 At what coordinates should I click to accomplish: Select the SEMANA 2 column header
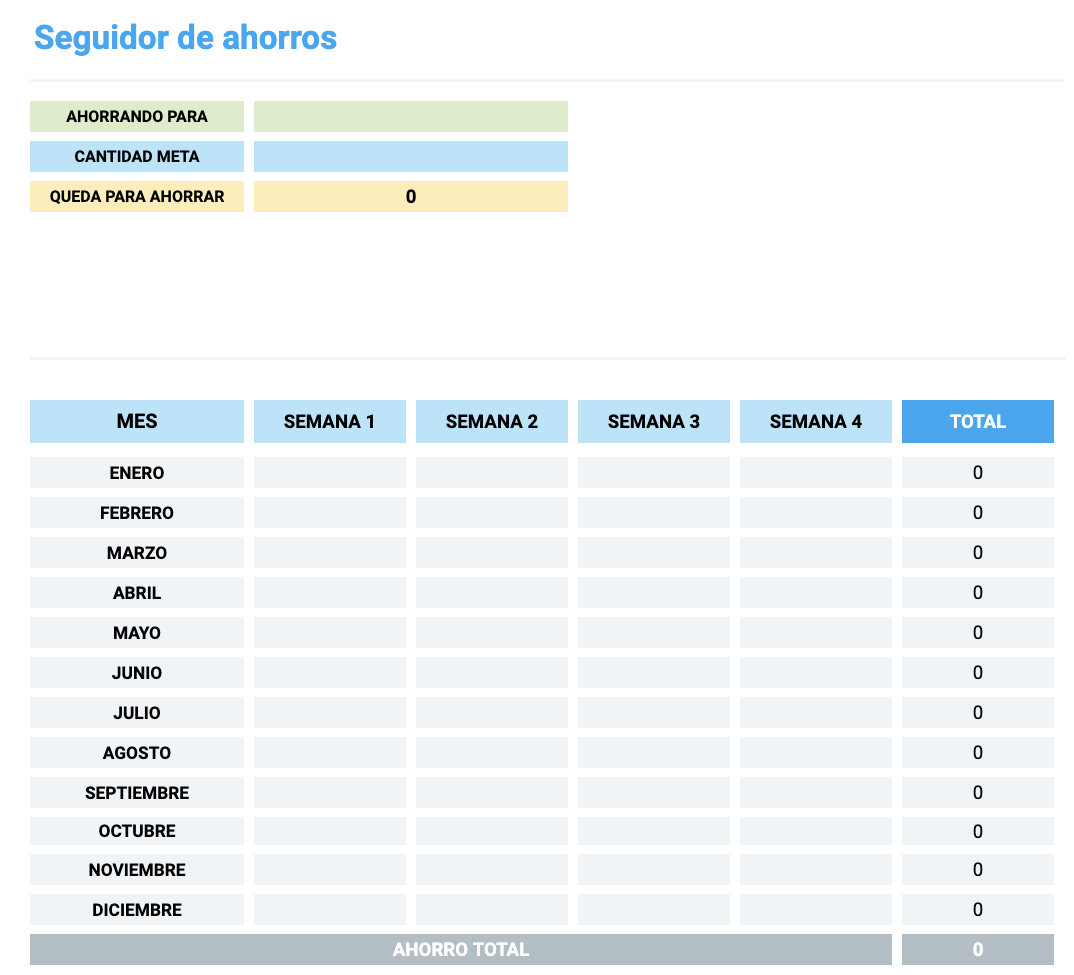(x=492, y=421)
